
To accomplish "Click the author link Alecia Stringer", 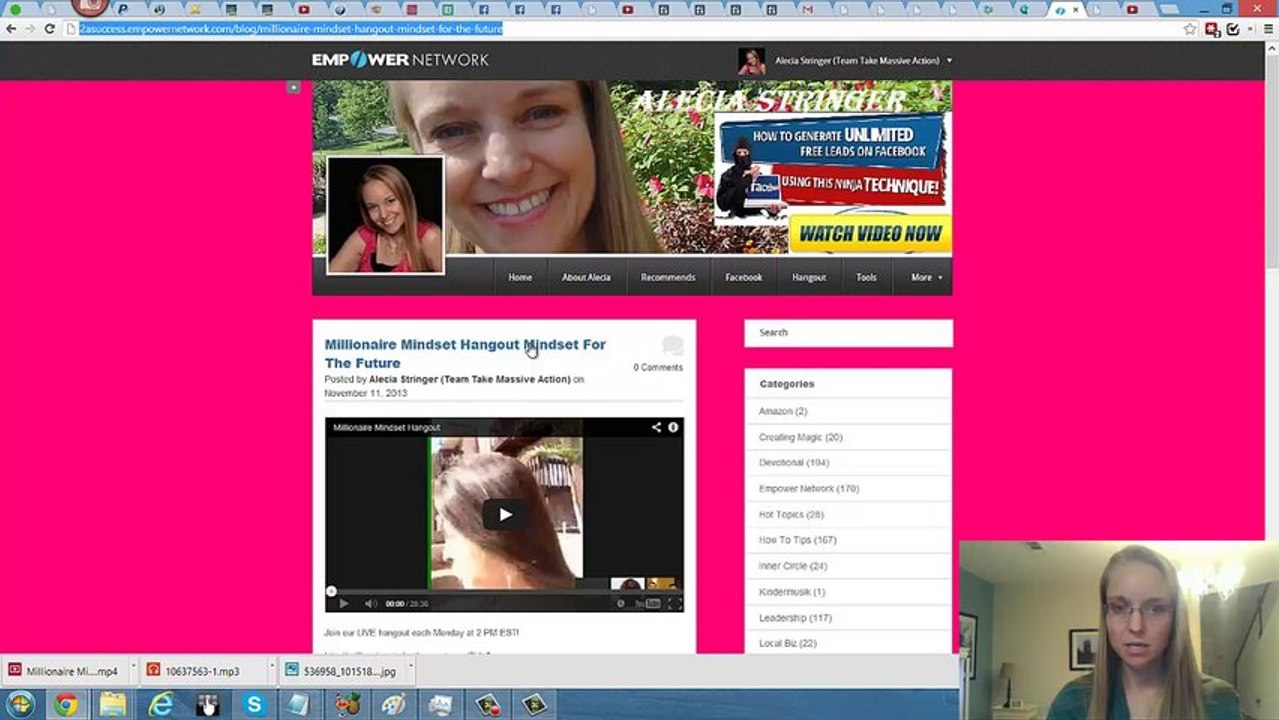I will pos(469,380).
